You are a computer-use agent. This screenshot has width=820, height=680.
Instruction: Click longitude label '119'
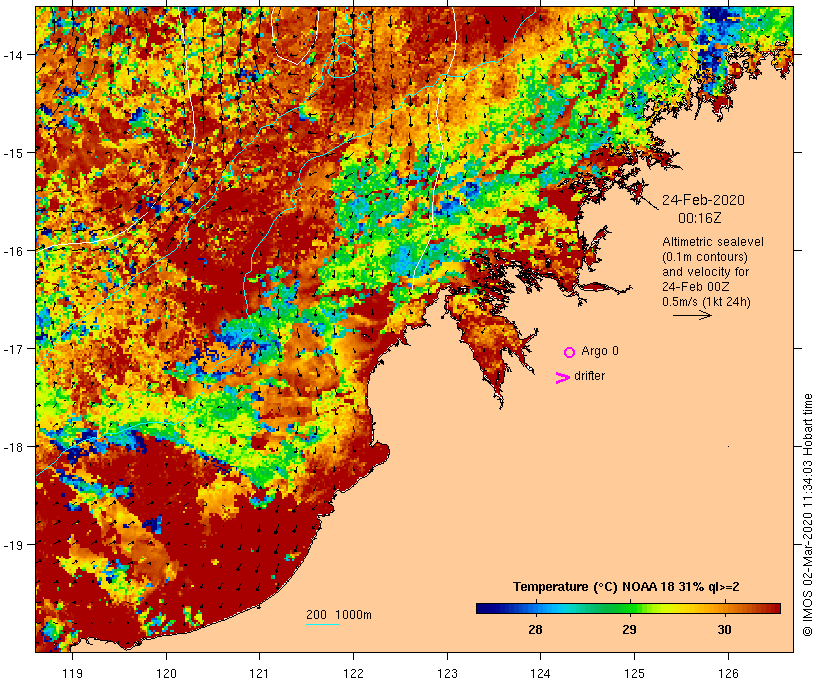coord(72,673)
